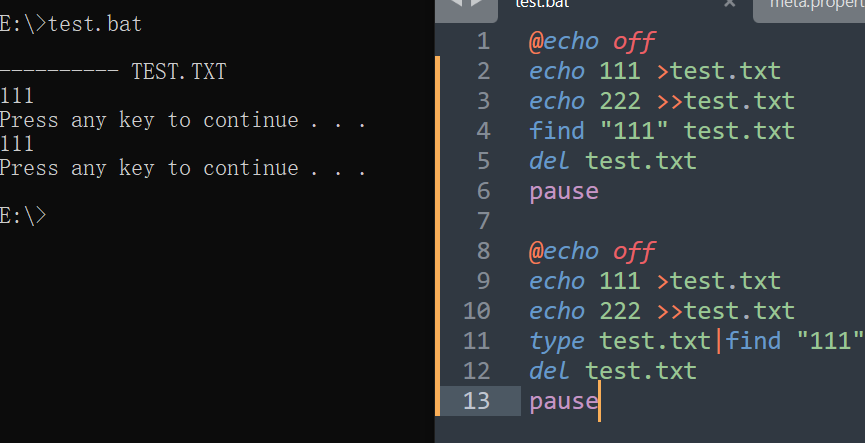Open the meta.properties tab
Viewport: 865px width, 443px height.
pyautogui.click(x=815, y=5)
